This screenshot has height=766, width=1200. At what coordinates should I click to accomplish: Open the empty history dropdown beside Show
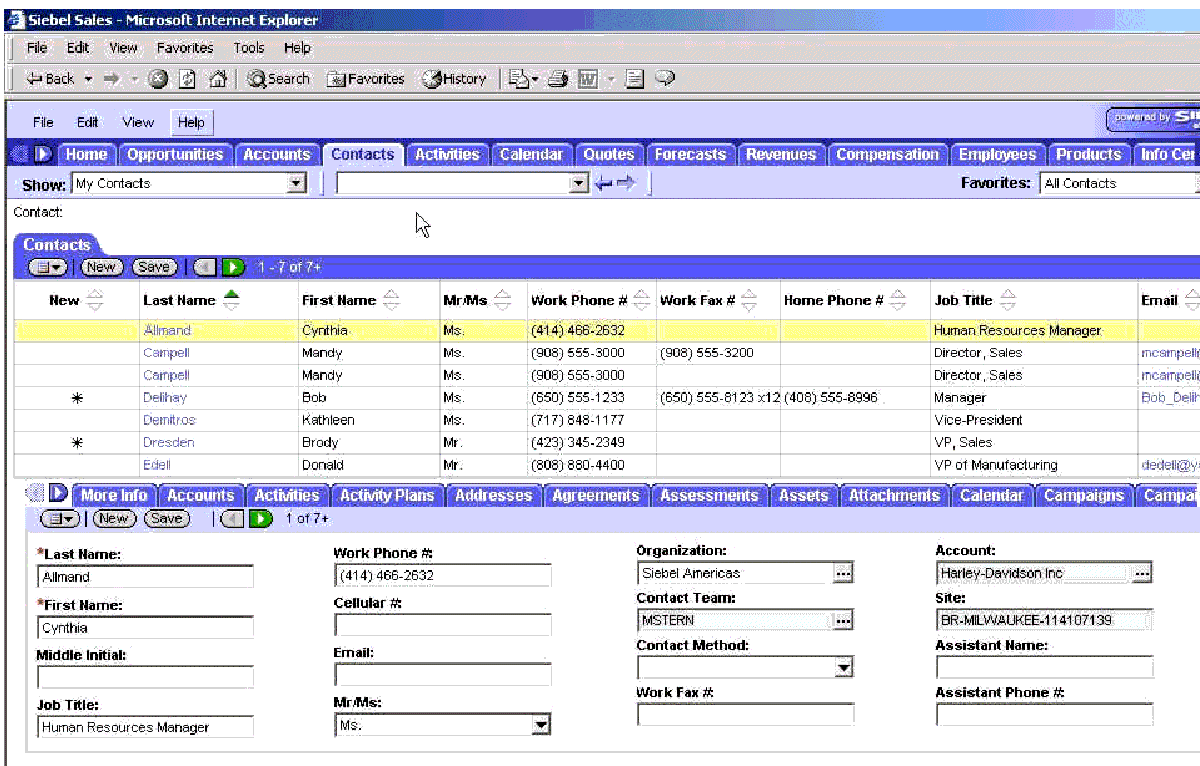[x=578, y=184]
